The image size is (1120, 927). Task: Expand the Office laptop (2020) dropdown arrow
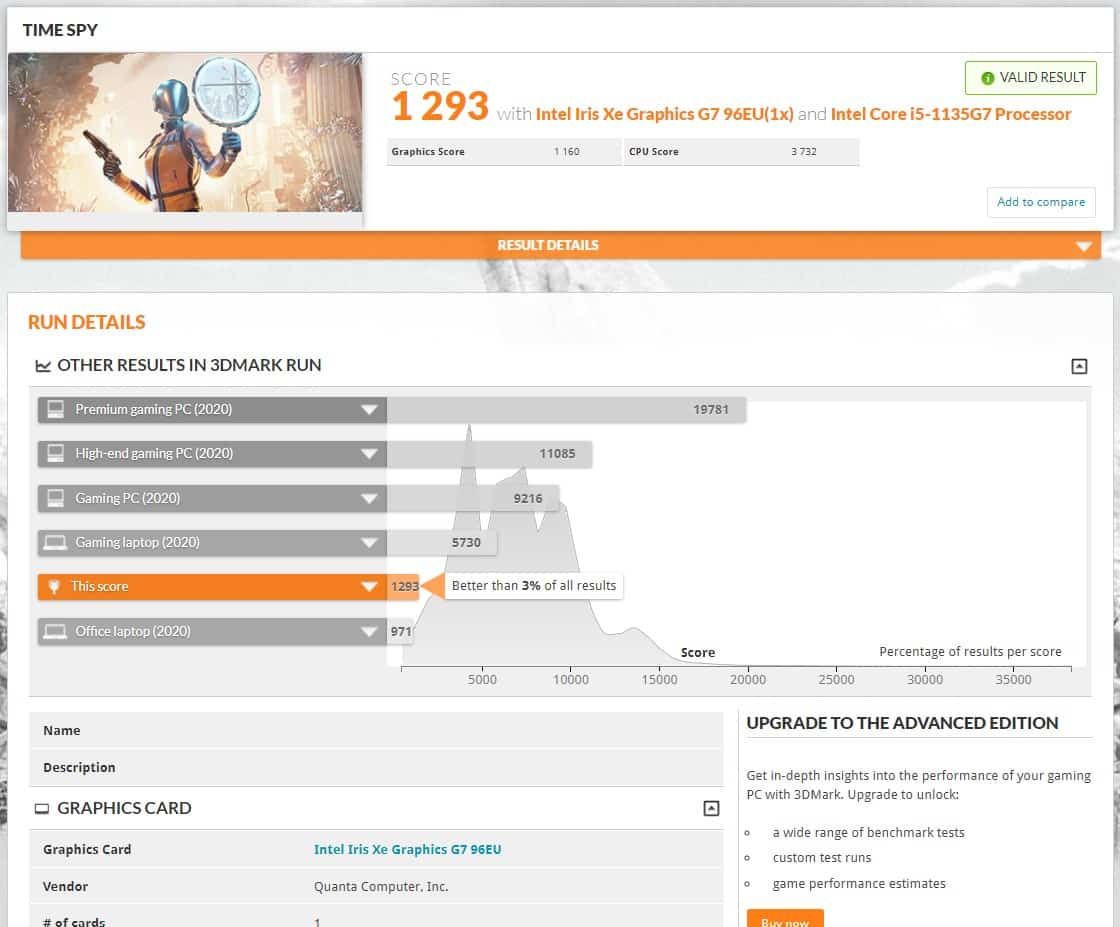pos(369,632)
